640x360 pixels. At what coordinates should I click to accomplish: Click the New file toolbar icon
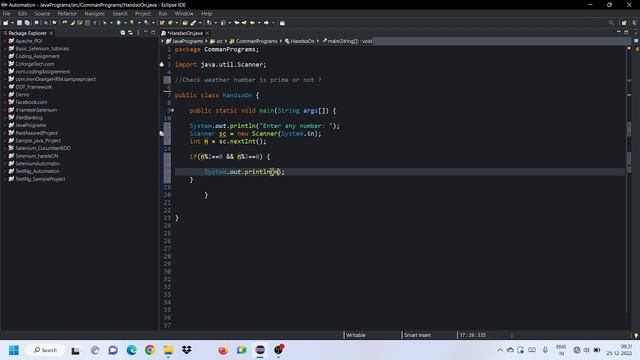6,23
